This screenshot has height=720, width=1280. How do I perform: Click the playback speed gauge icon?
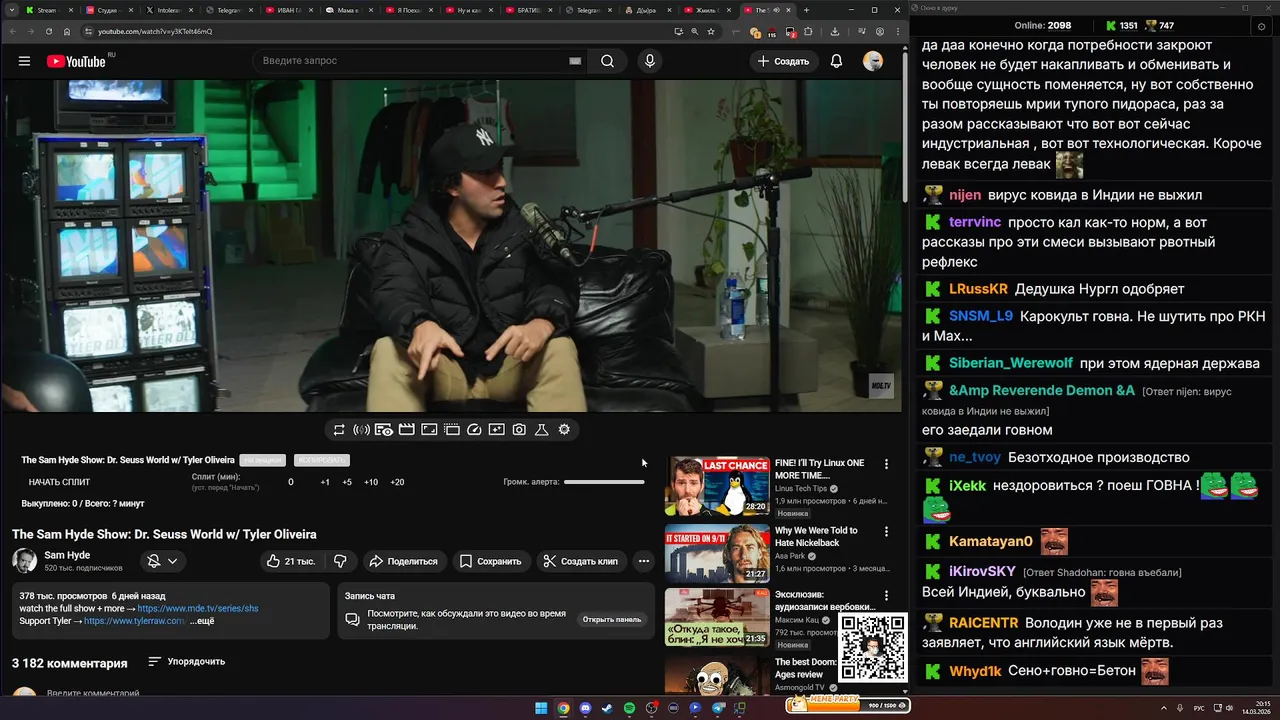tap(474, 429)
